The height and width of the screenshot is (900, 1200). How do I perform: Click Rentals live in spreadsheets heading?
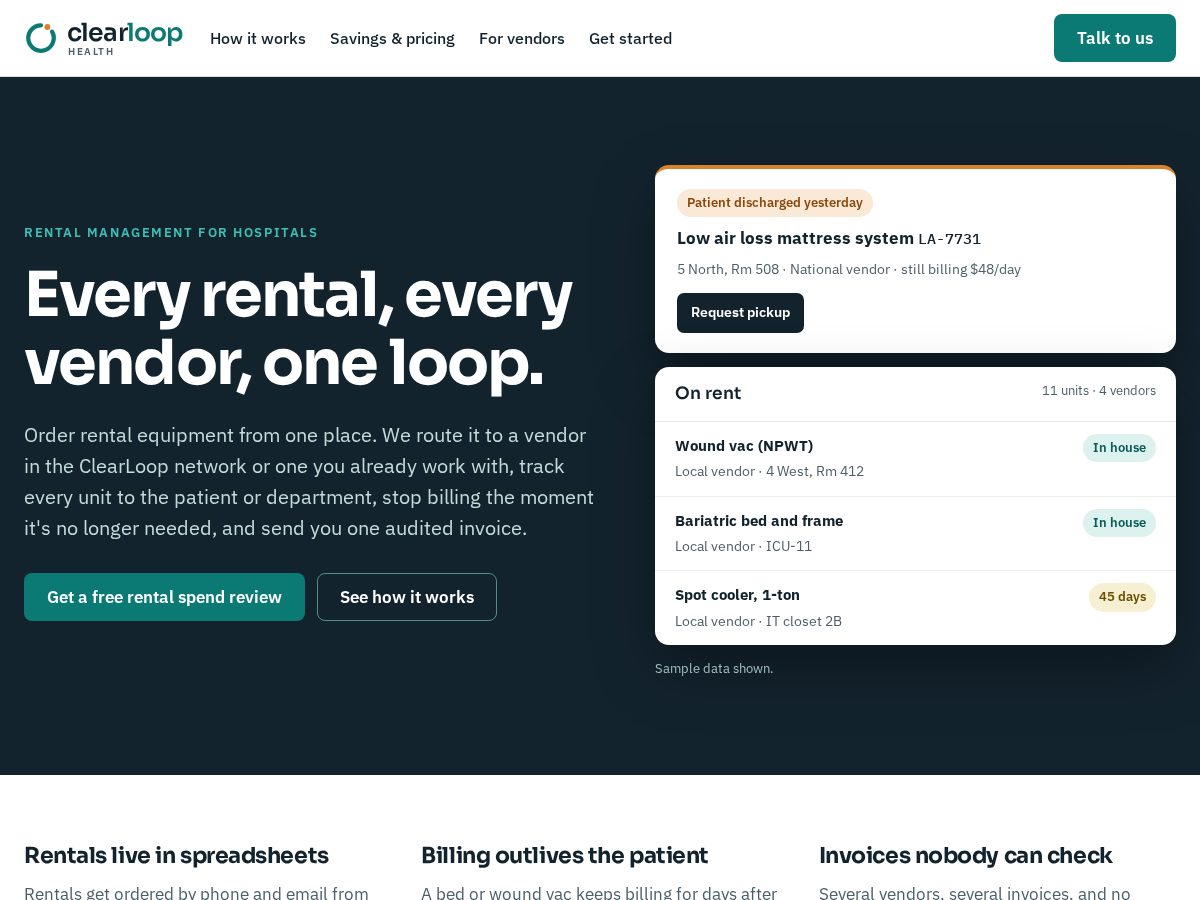click(176, 855)
